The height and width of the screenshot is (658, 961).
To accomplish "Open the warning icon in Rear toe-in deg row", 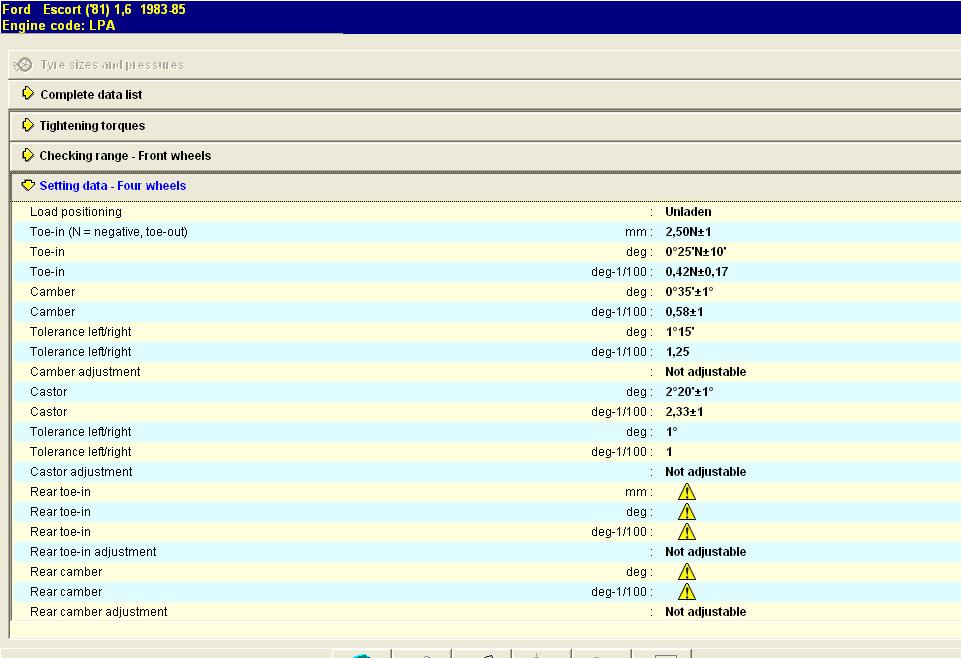I will click(686, 512).
